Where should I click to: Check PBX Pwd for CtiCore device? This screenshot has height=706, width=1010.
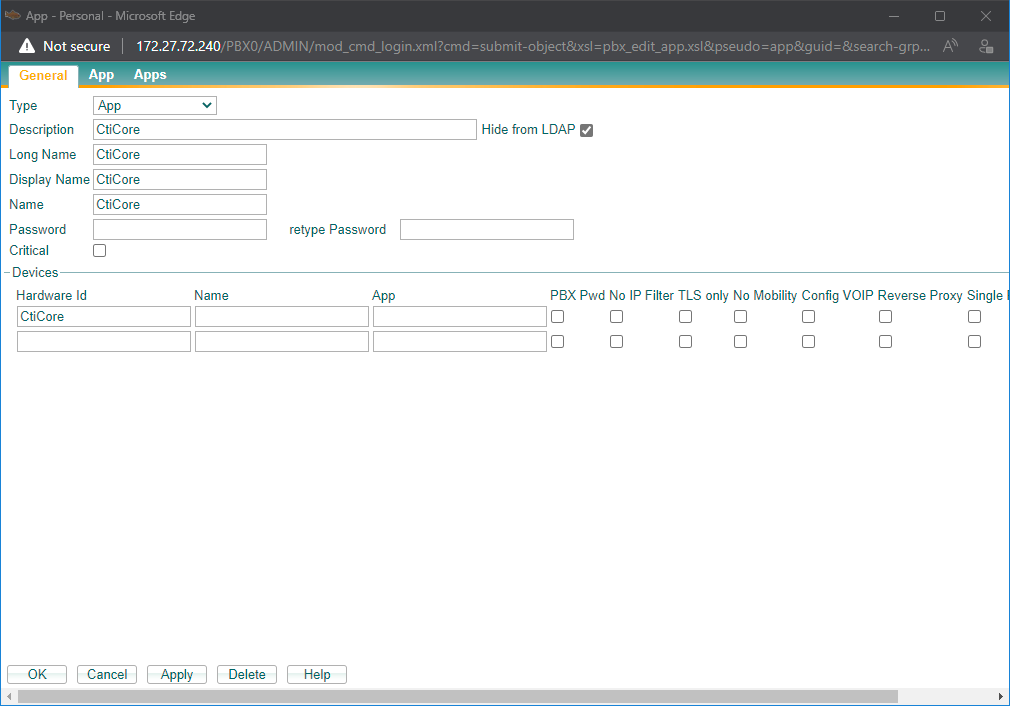(558, 317)
